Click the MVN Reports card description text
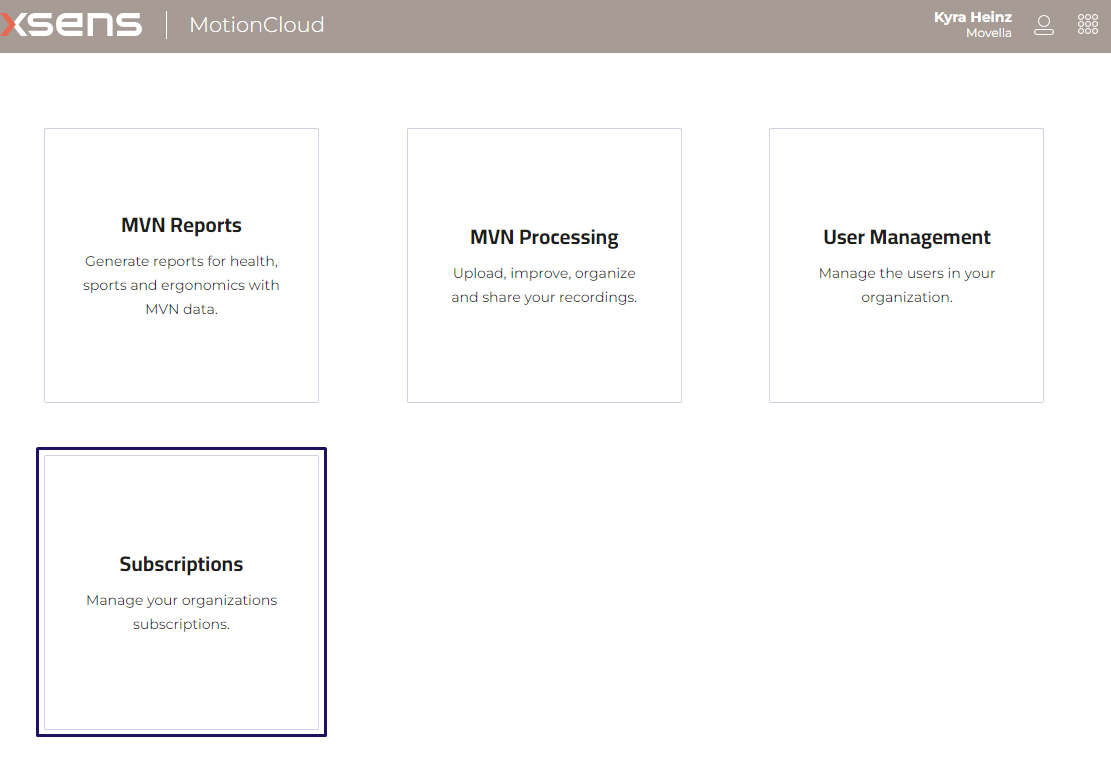Viewport: 1111px width, 767px height. pyautogui.click(x=181, y=284)
